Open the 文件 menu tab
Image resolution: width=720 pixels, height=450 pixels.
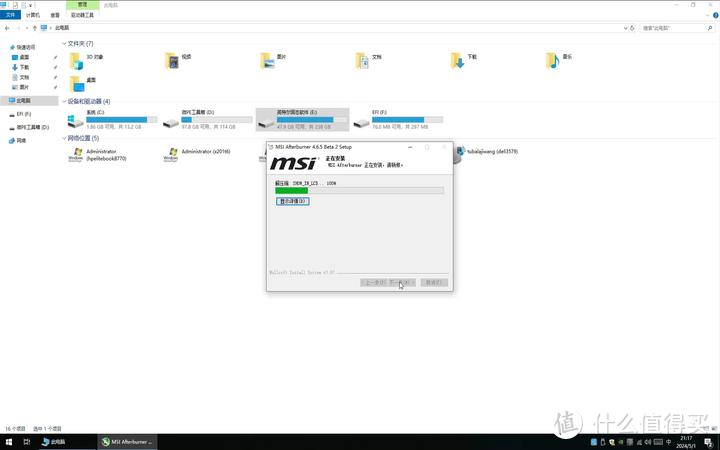click(x=9, y=16)
